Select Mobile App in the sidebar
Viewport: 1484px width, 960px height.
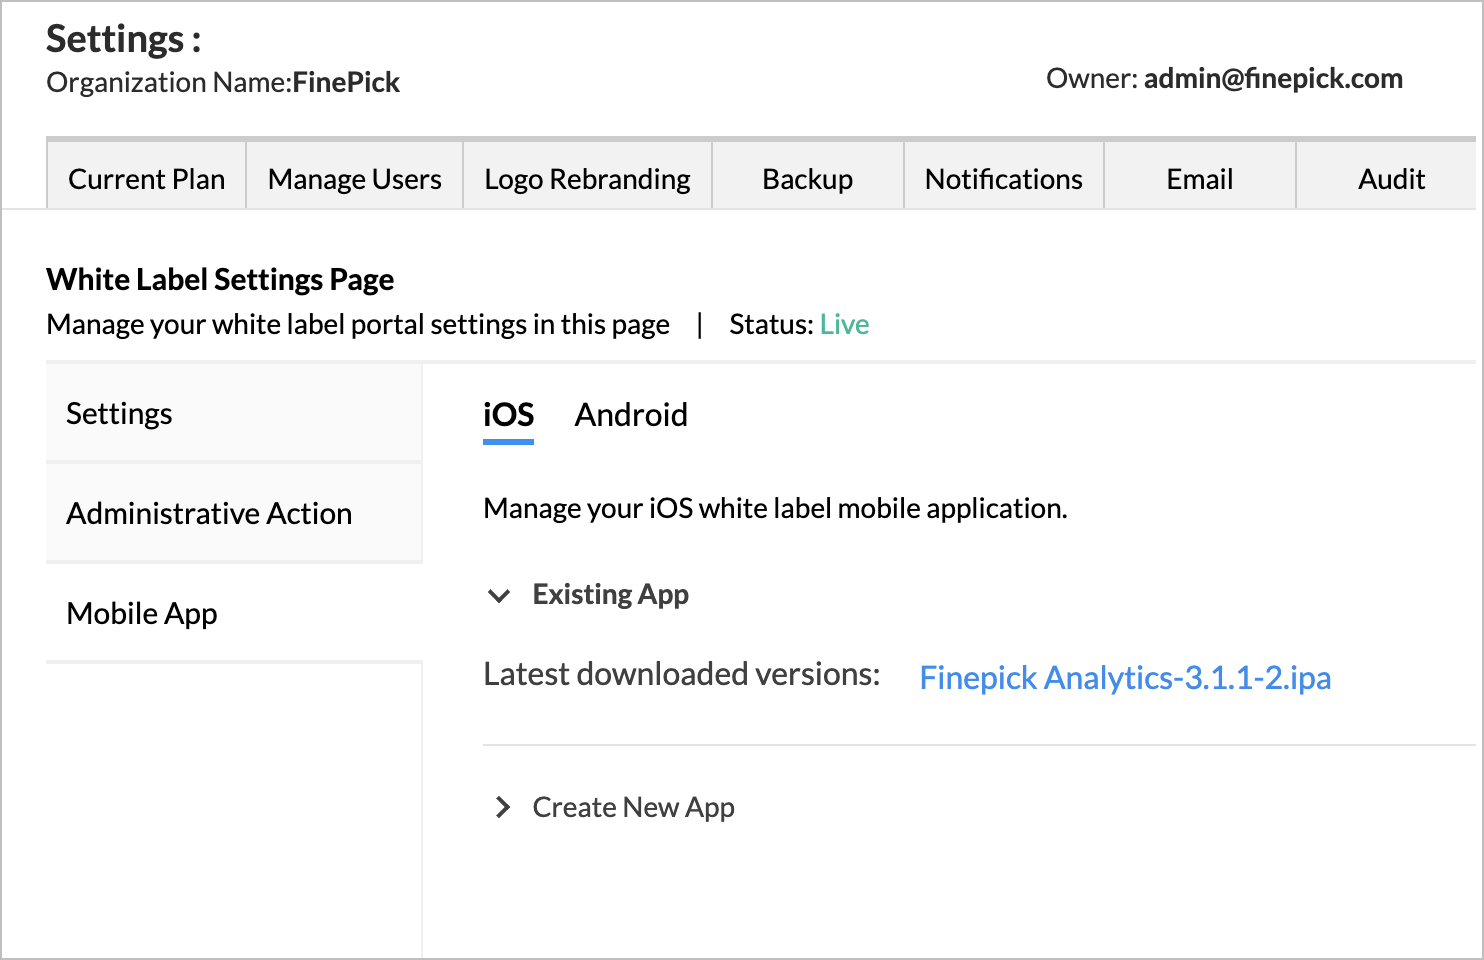(234, 613)
